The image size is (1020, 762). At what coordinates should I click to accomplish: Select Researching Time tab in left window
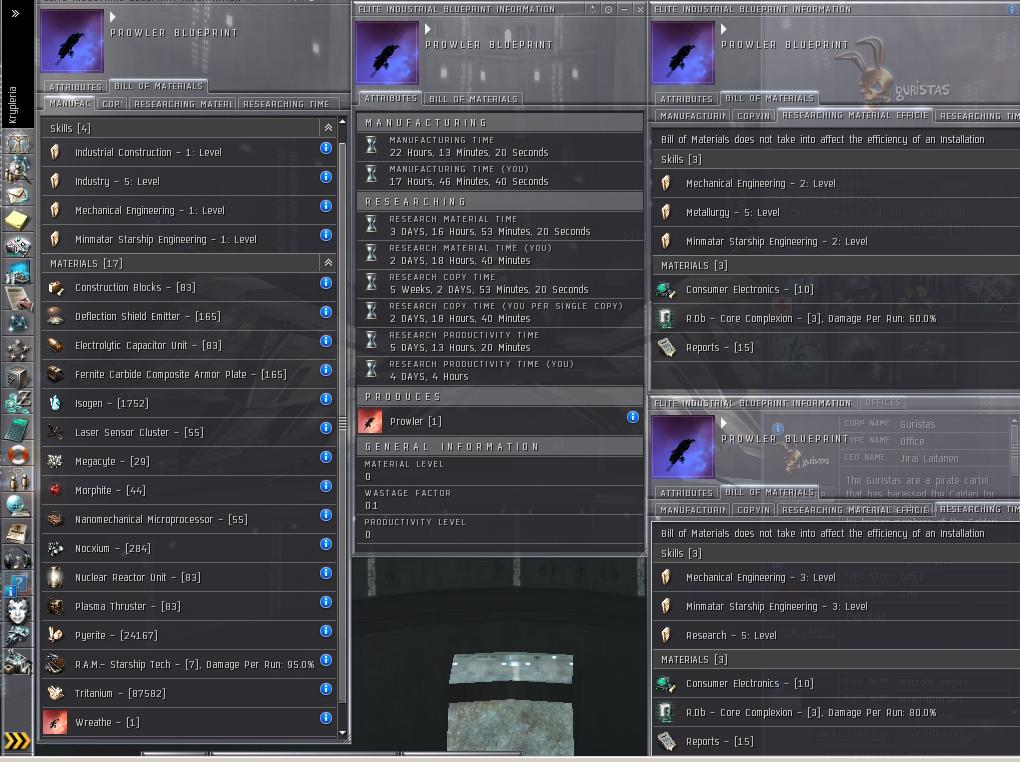coord(287,104)
